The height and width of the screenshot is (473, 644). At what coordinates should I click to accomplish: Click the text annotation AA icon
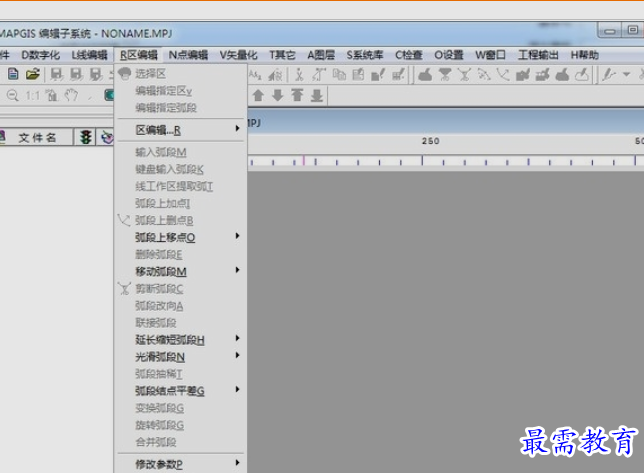(255, 75)
